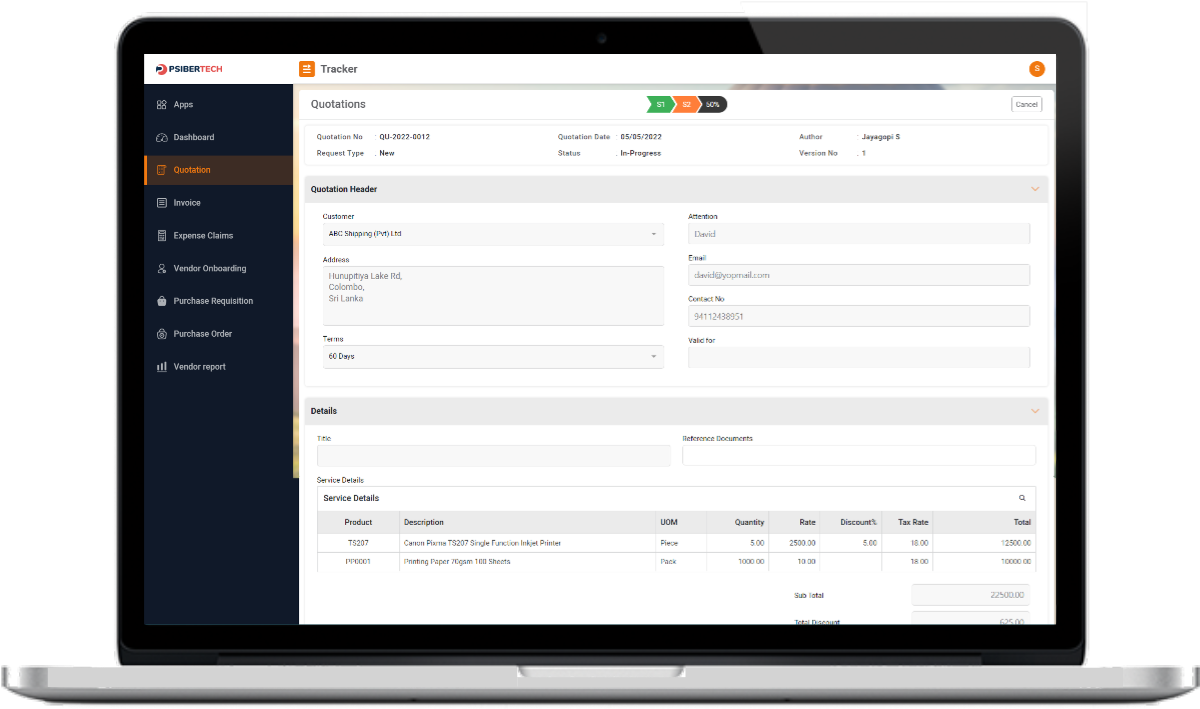
Task: Search within Service Details table
Action: tap(1022, 498)
